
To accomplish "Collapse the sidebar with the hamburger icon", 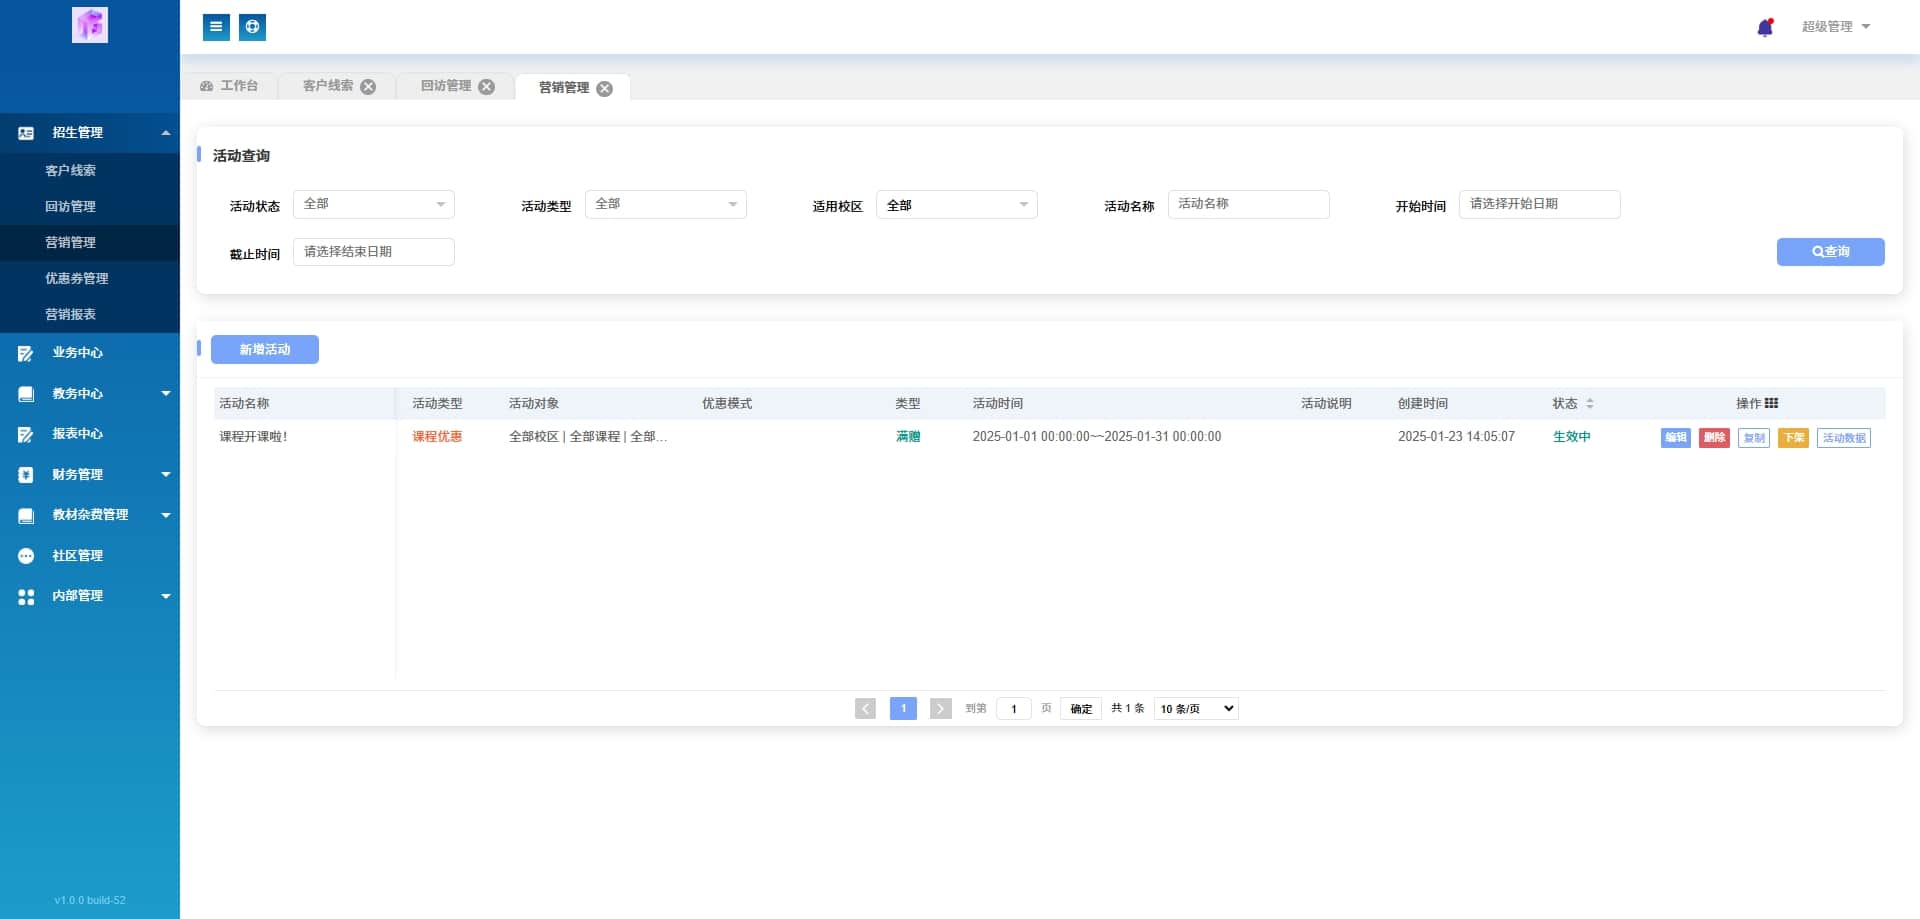I will coord(216,27).
